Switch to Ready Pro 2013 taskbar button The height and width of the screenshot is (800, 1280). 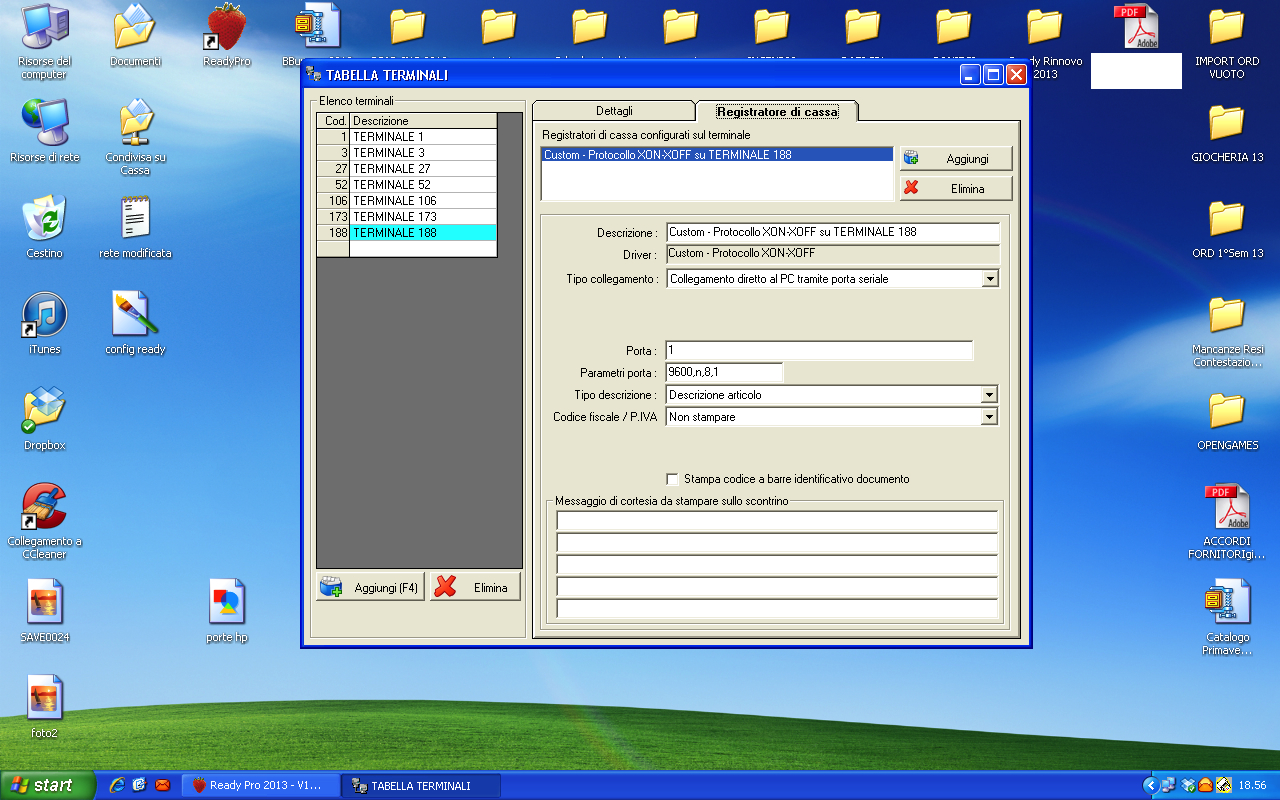(260, 785)
